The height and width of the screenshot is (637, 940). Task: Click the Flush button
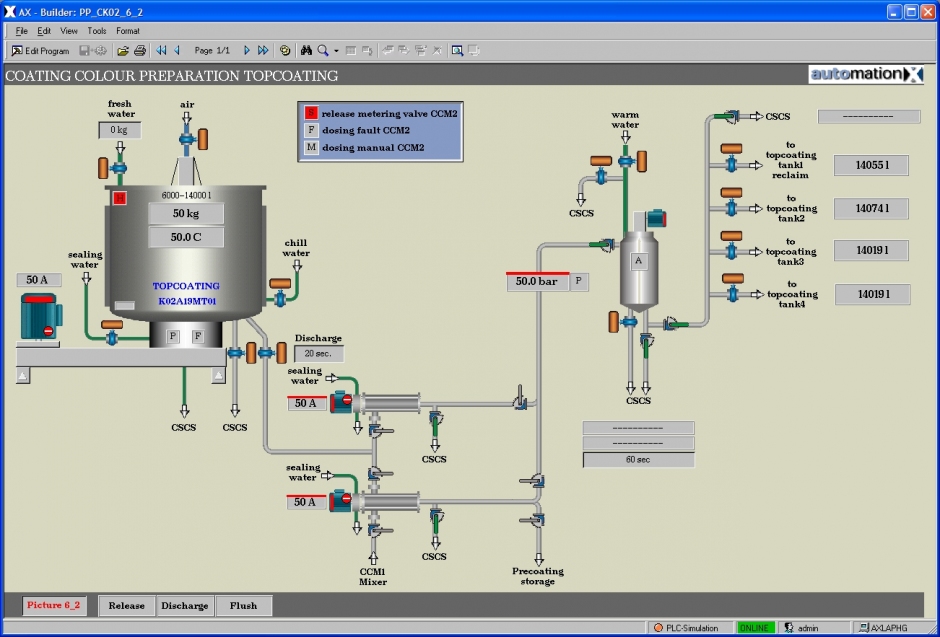[243, 606]
